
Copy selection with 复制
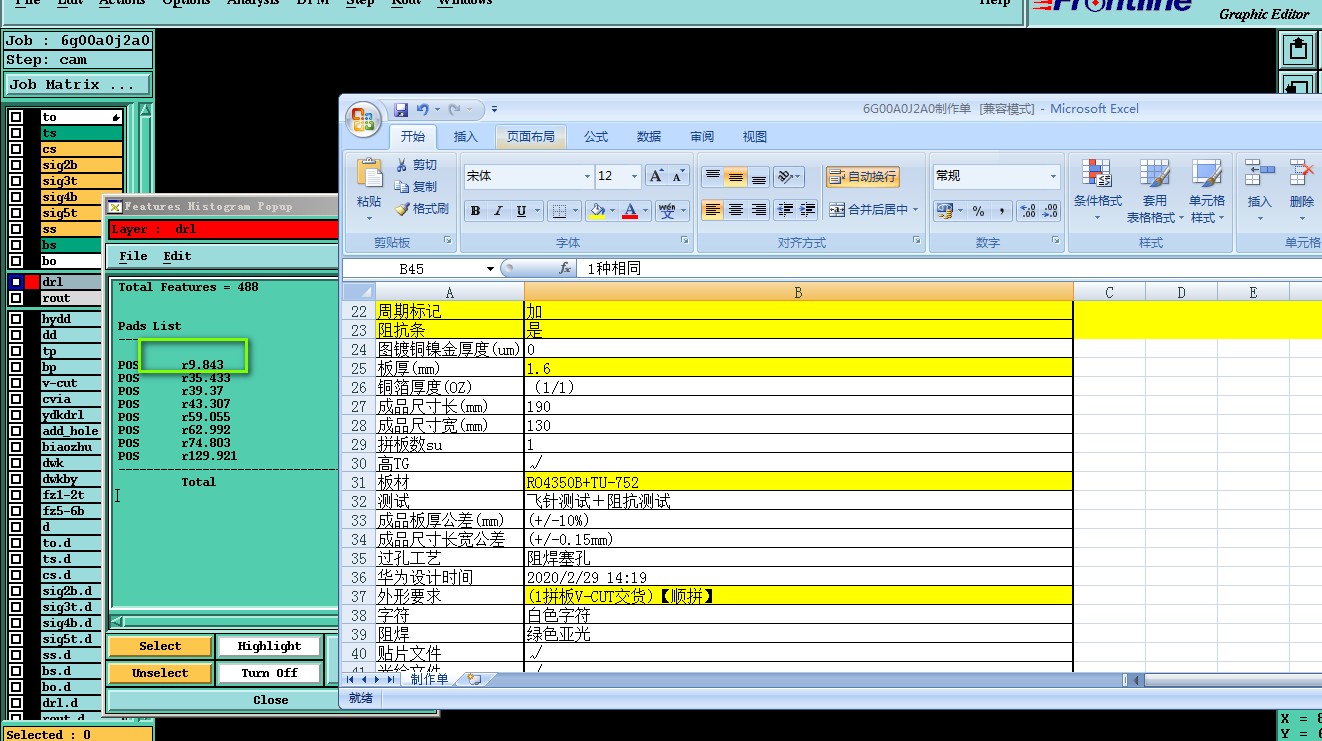point(416,187)
